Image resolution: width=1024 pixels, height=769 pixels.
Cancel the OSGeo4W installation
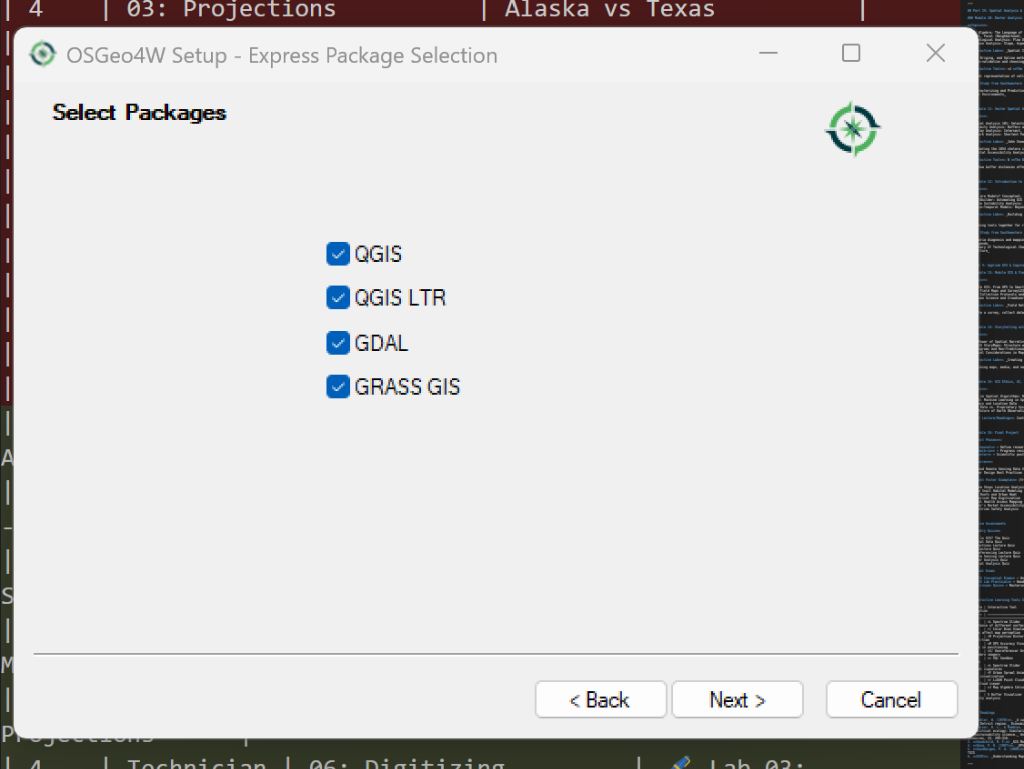tap(891, 699)
